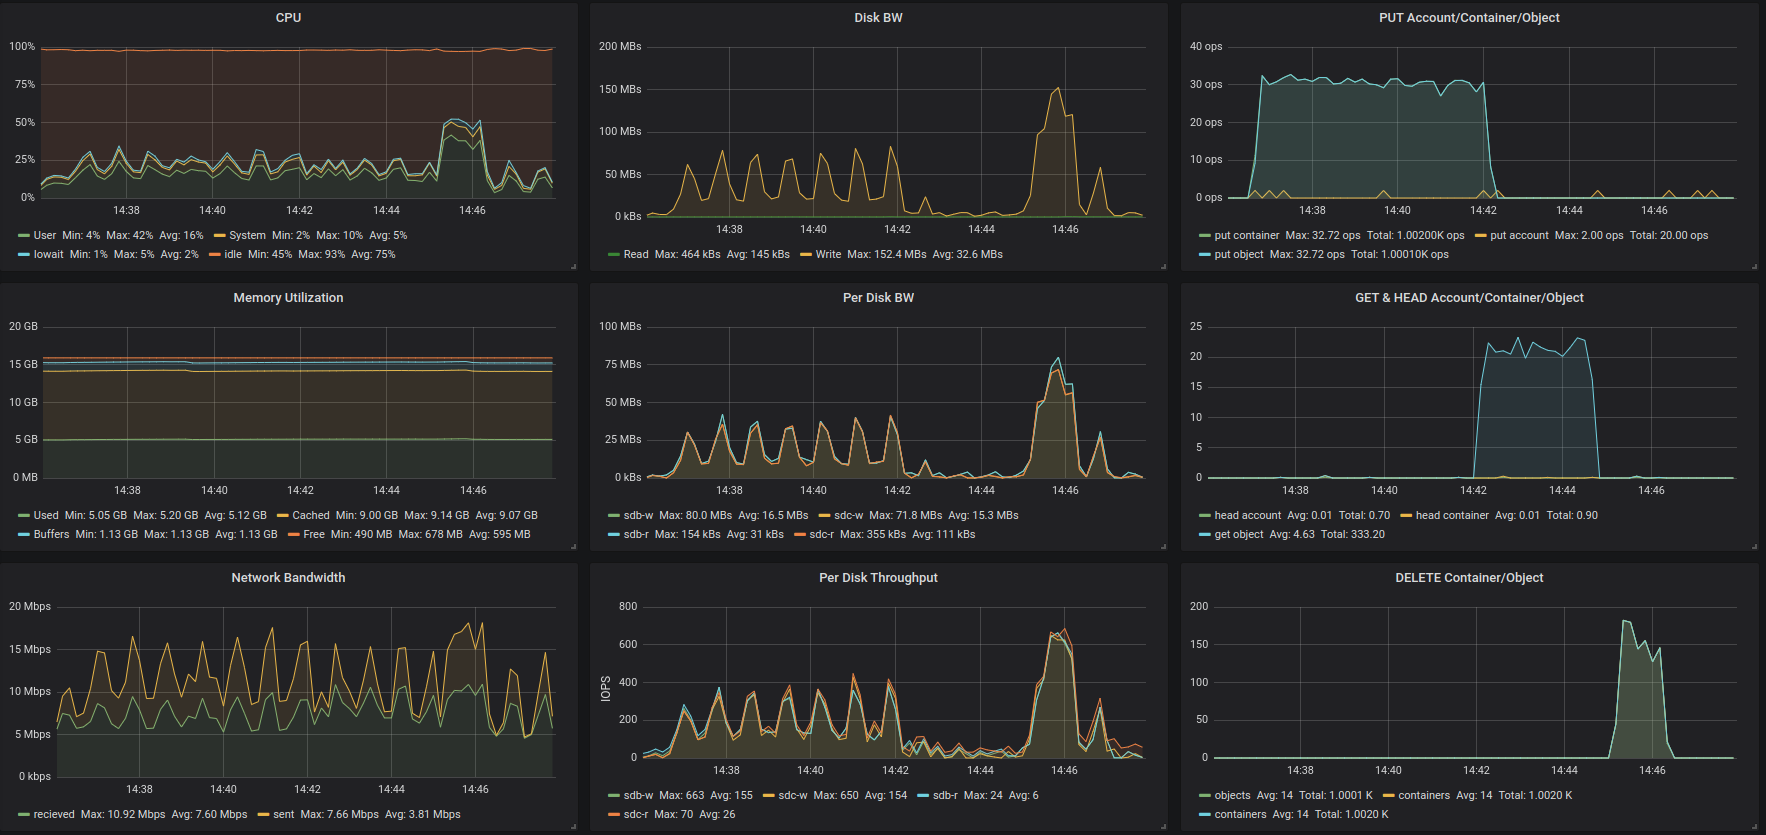Image resolution: width=1766 pixels, height=835 pixels.
Task: Select the Buffers label in Memory legend
Action: pyautogui.click(x=51, y=535)
